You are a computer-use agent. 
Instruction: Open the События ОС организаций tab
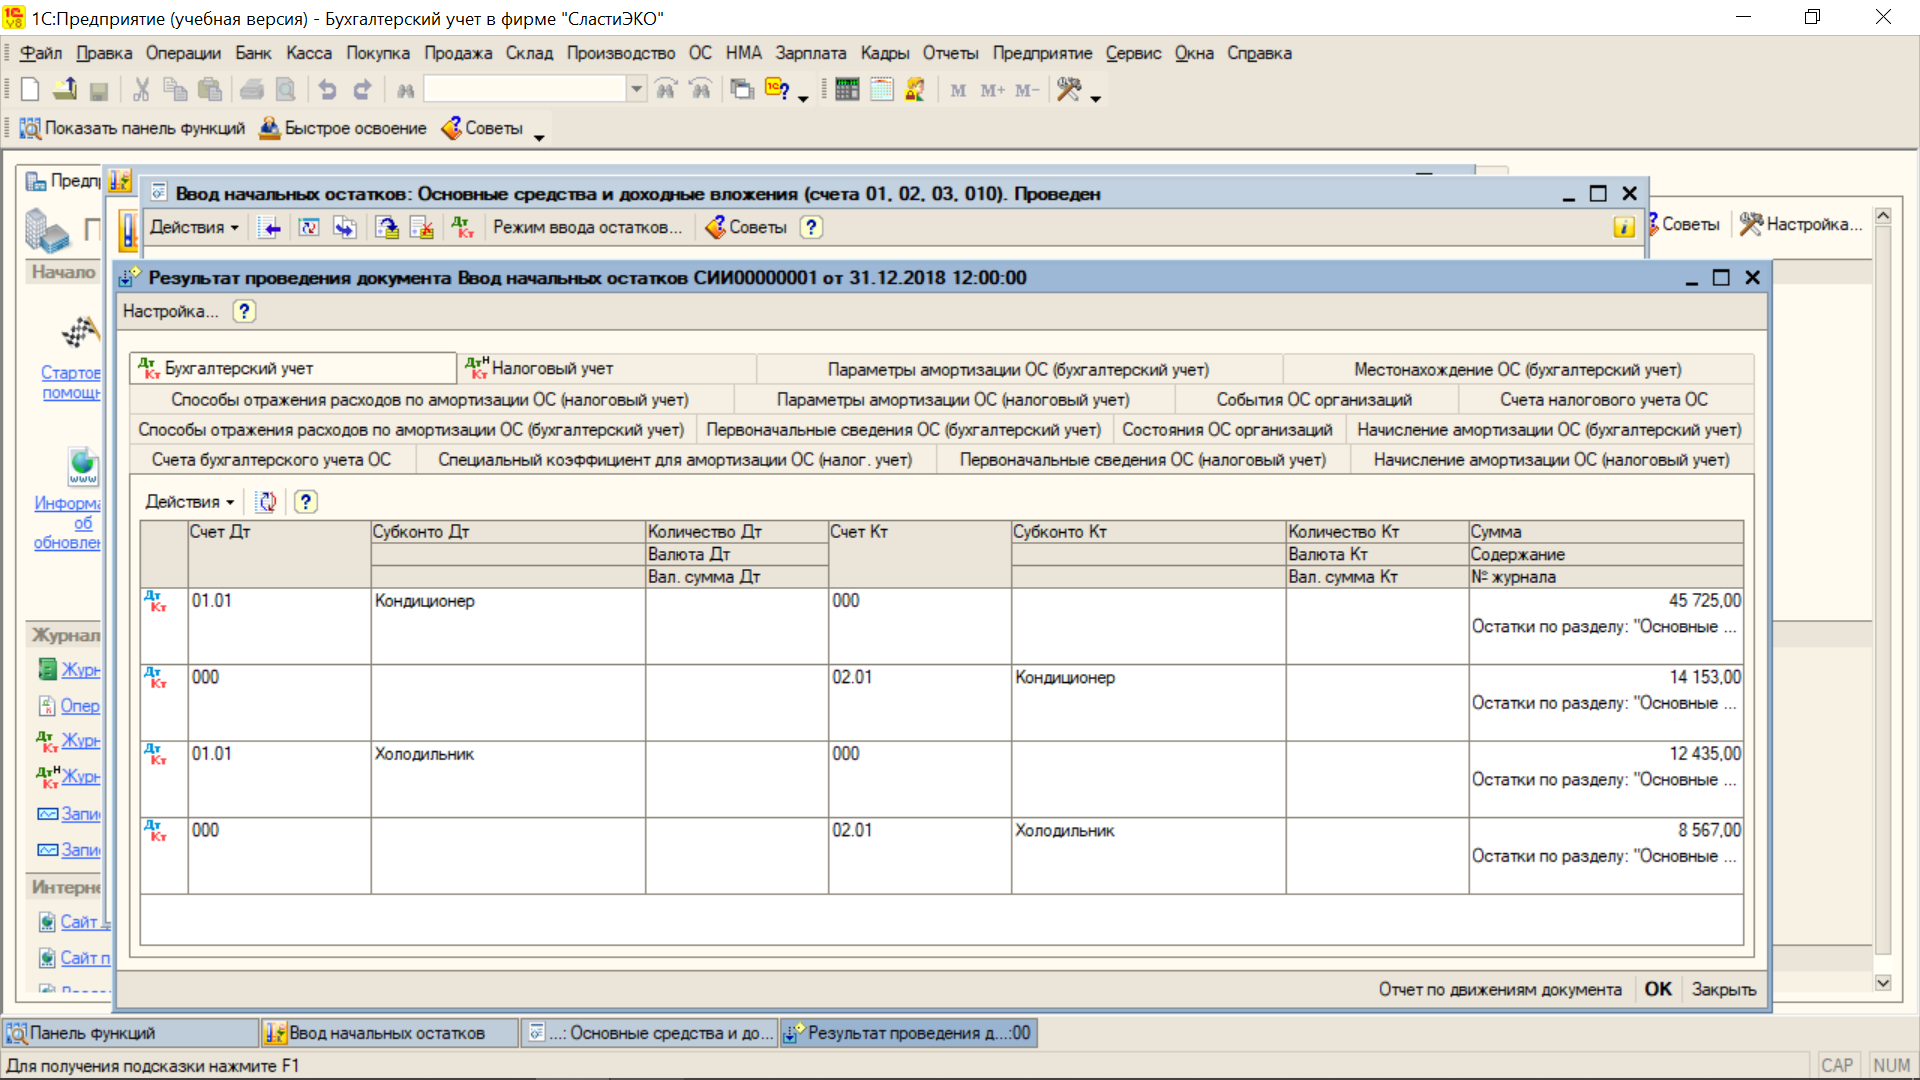(1314, 399)
